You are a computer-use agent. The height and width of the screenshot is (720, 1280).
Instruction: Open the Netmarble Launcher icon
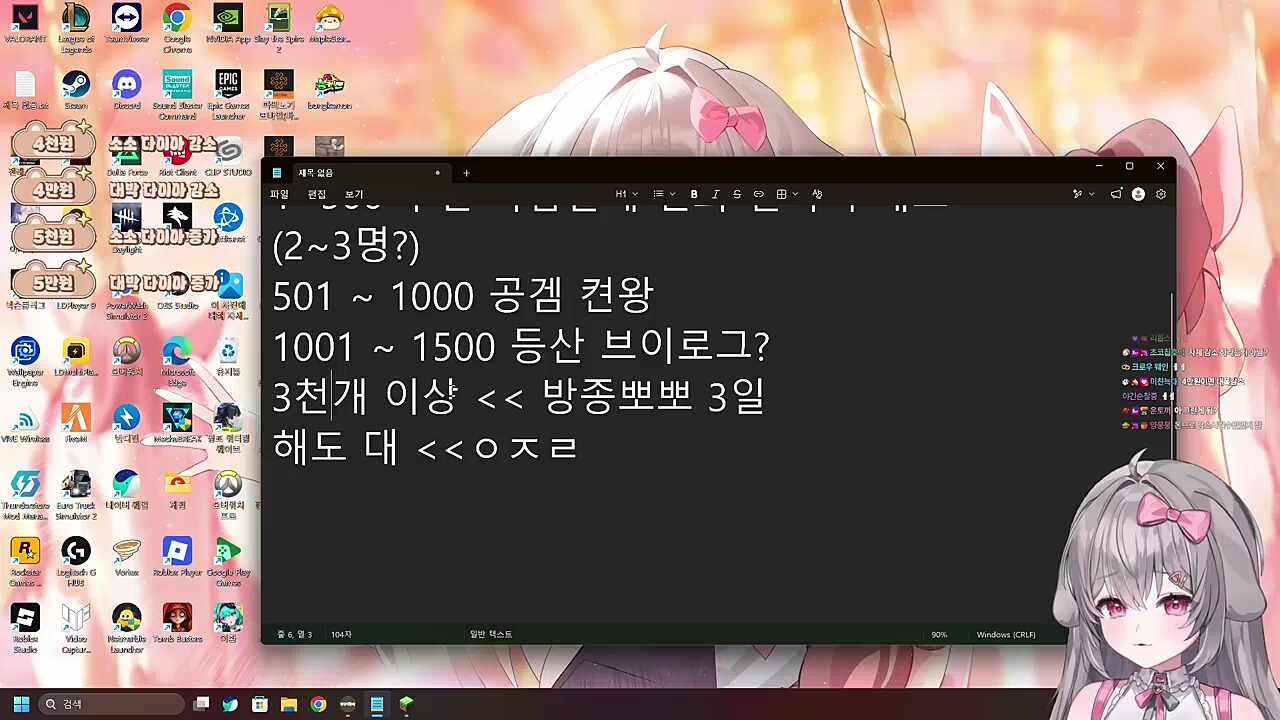click(127, 628)
